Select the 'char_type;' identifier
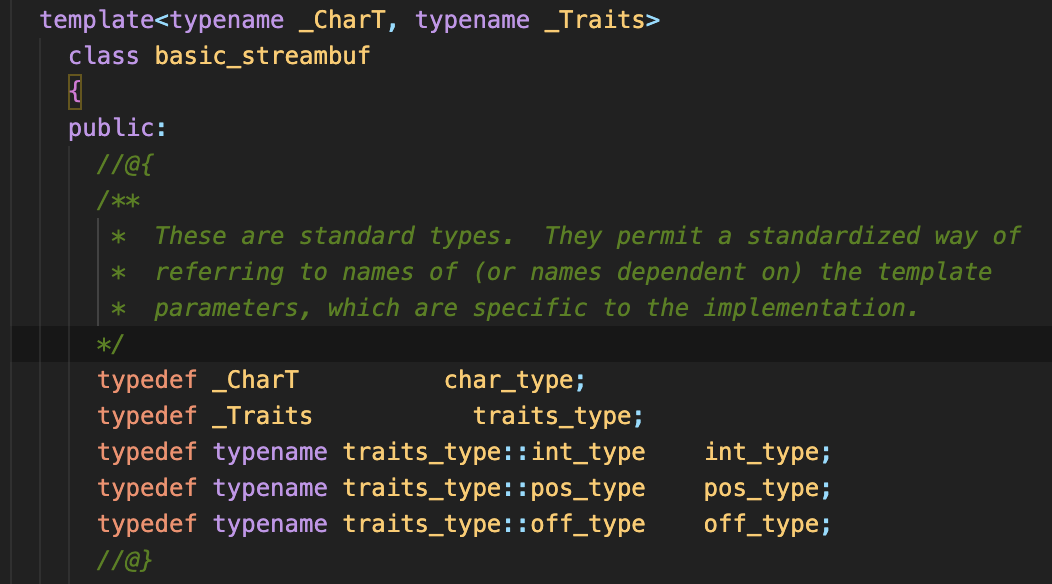This screenshot has height=584, width=1052. coord(515,381)
